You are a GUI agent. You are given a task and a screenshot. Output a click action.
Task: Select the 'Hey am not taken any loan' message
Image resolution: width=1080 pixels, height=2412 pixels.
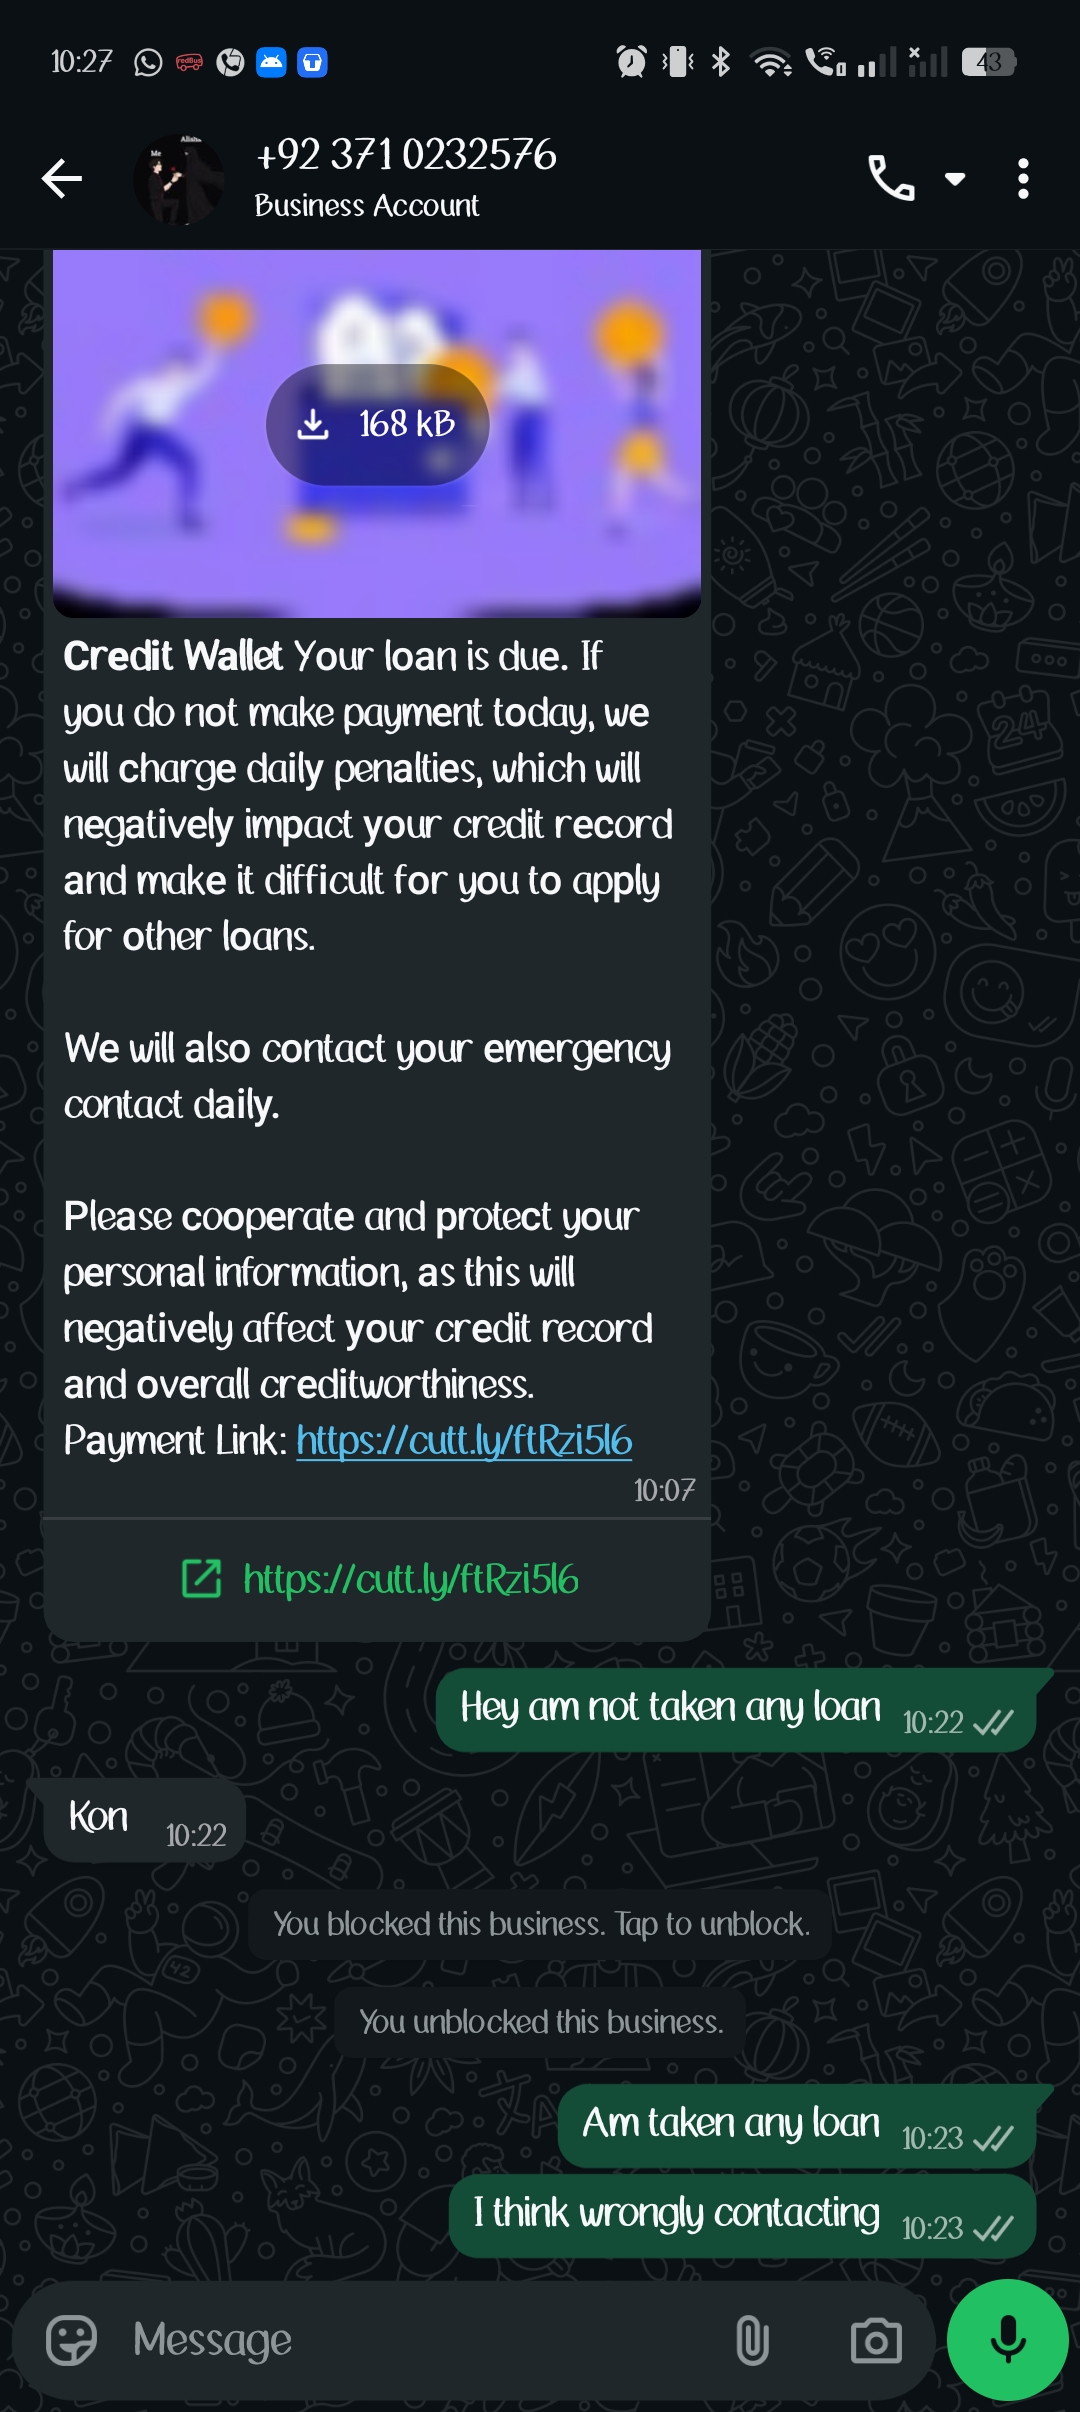[735, 1710]
